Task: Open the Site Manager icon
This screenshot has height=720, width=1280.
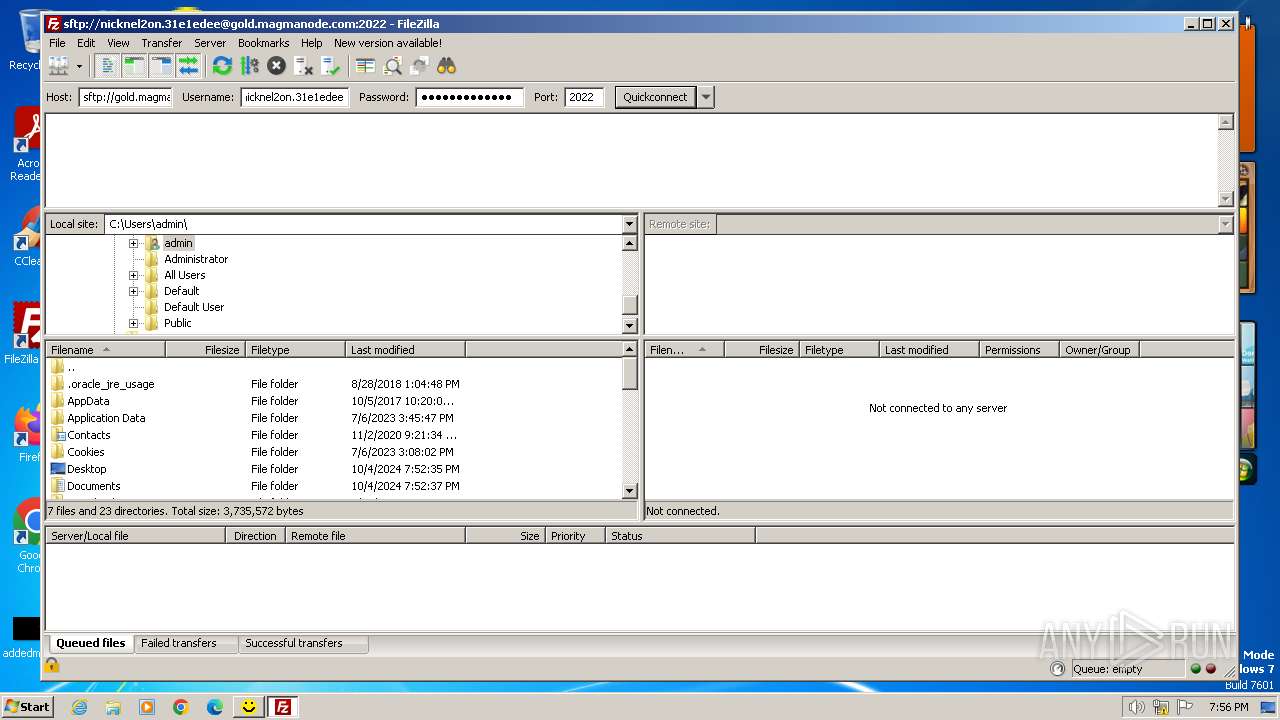Action: point(58,66)
